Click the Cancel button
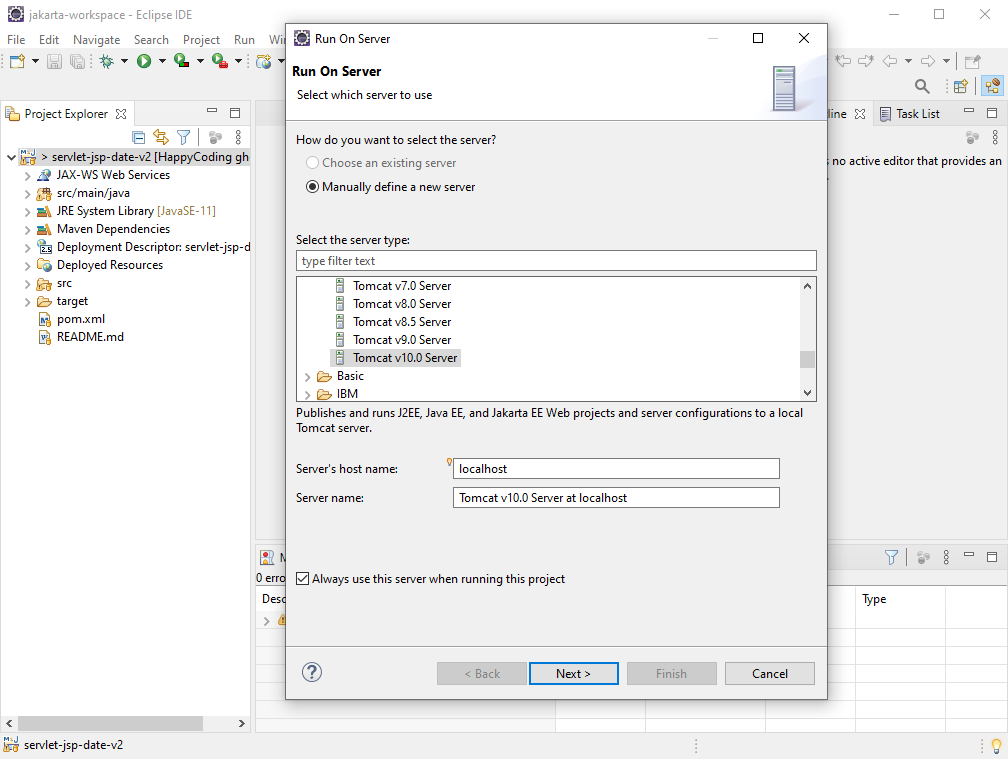The image size is (1008, 759). (x=769, y=674)
